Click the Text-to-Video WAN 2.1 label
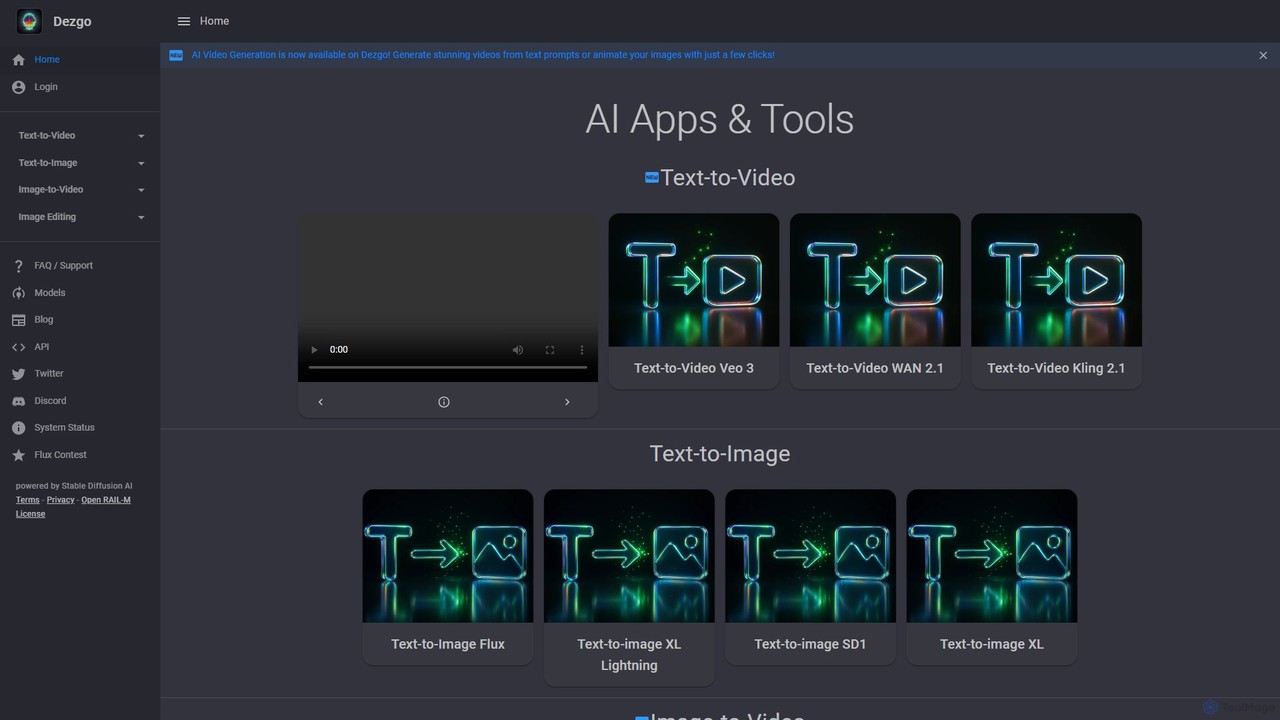This screenshot has width=1280, height=720. [x=875, y=368]
